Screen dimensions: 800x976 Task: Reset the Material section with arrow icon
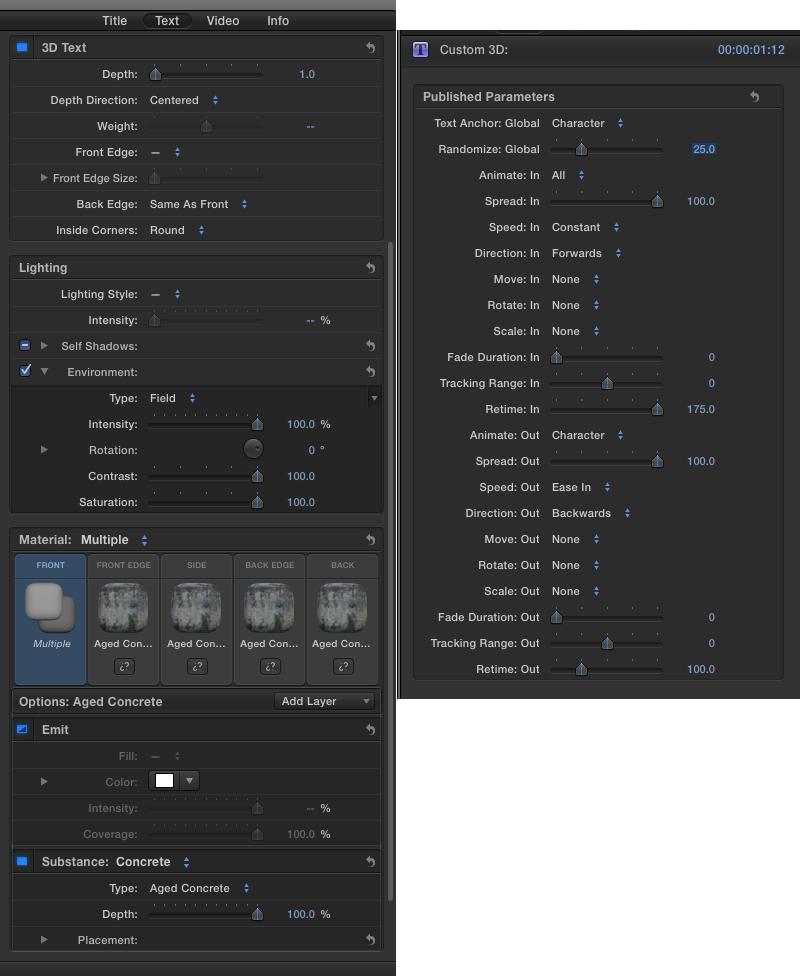click(x=370, y=540)
